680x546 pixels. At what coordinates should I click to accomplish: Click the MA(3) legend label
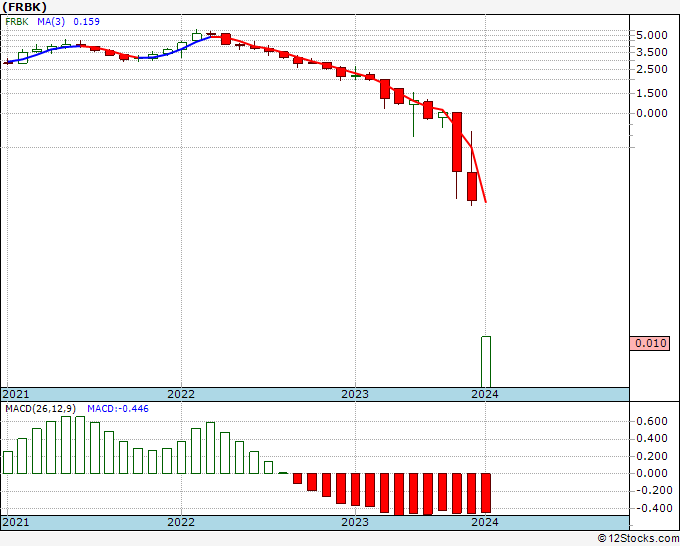point(51,22)
